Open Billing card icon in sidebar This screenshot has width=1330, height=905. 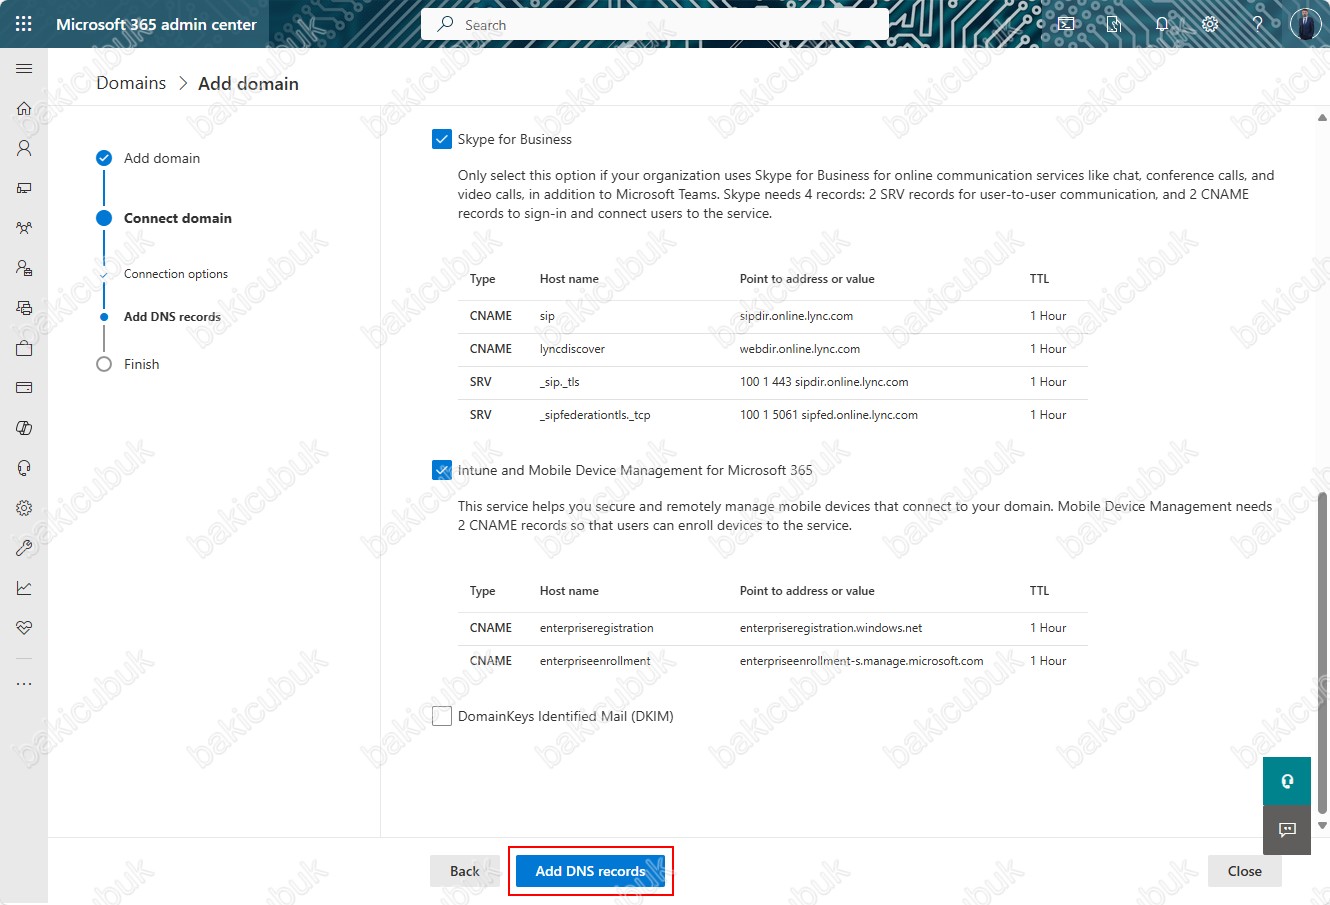point(24,388)
